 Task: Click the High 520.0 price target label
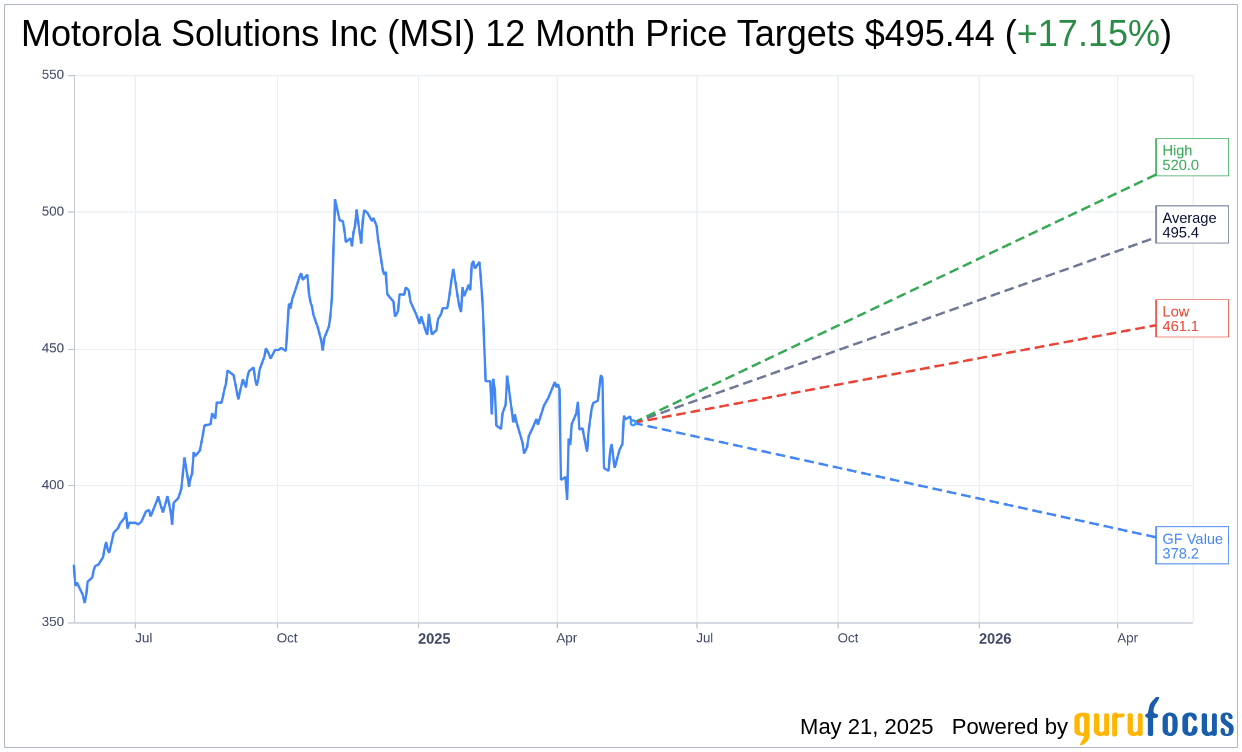coord(1192,157)
